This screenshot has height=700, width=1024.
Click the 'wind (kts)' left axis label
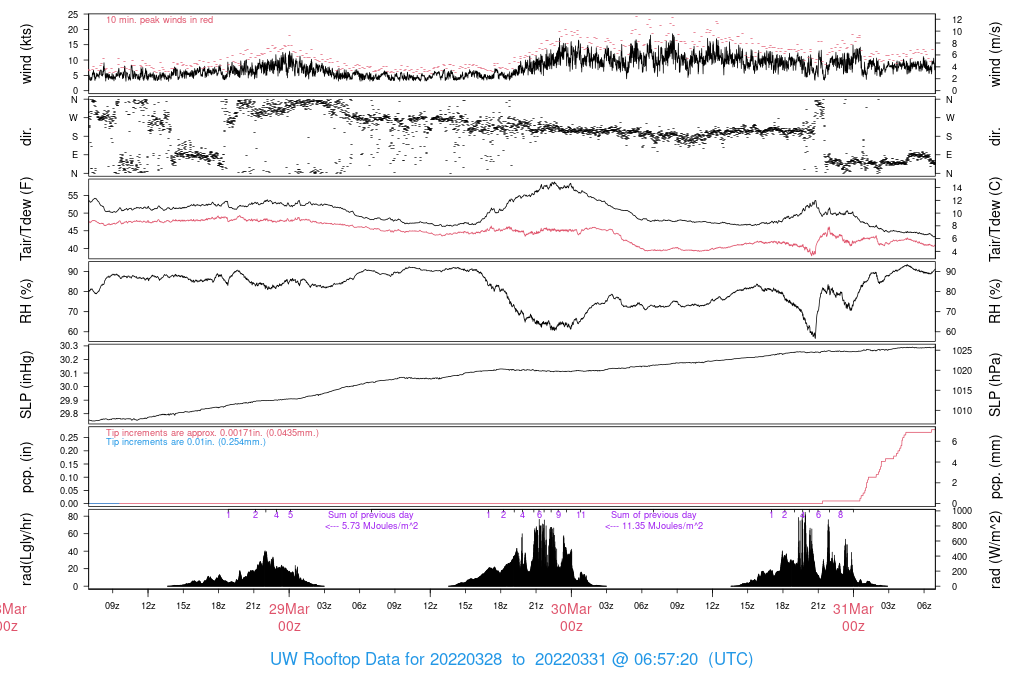point(26,54)
